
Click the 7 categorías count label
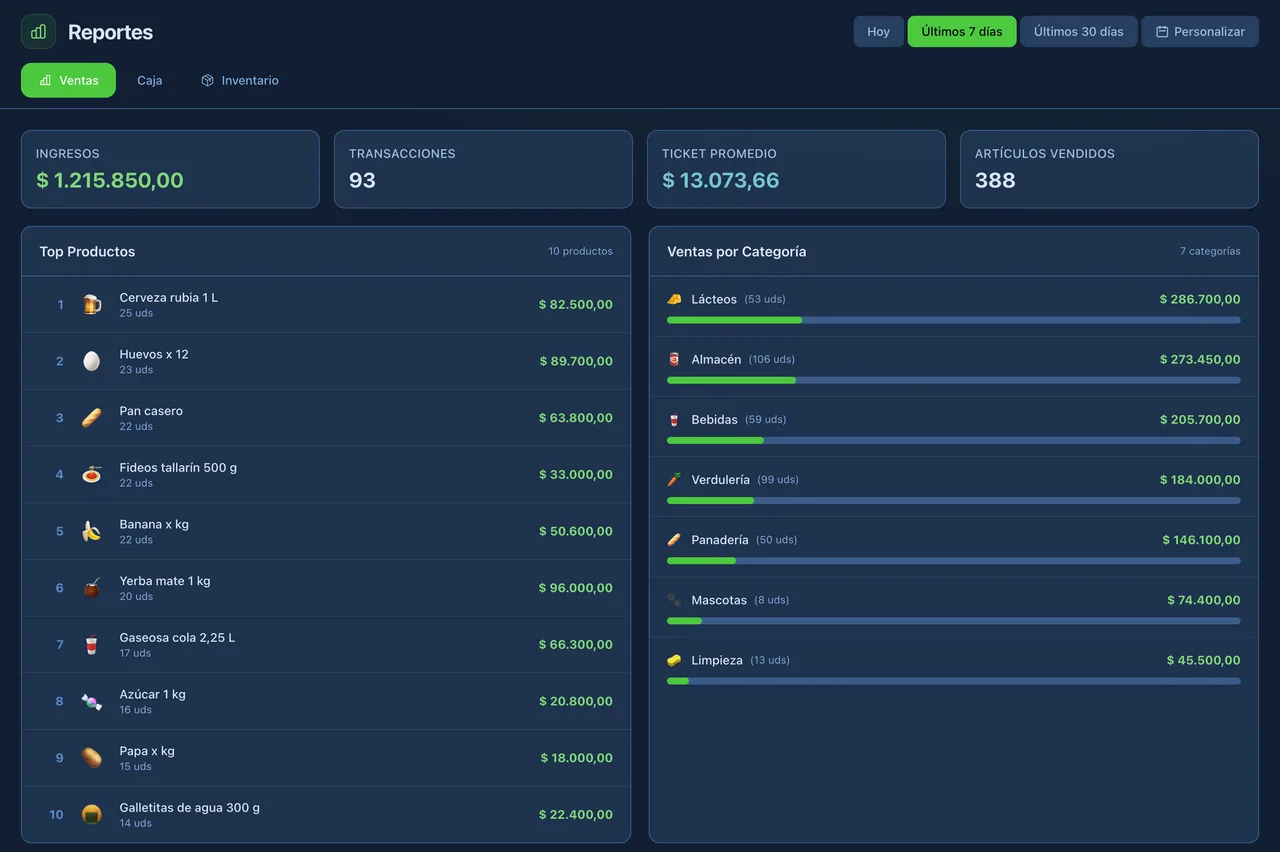click(x=1210, y=251)
